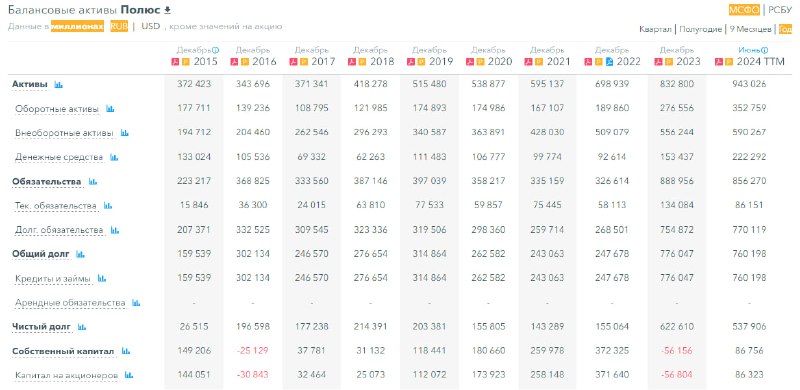Open the 2015 PDF report icon

tap(175, 62)
